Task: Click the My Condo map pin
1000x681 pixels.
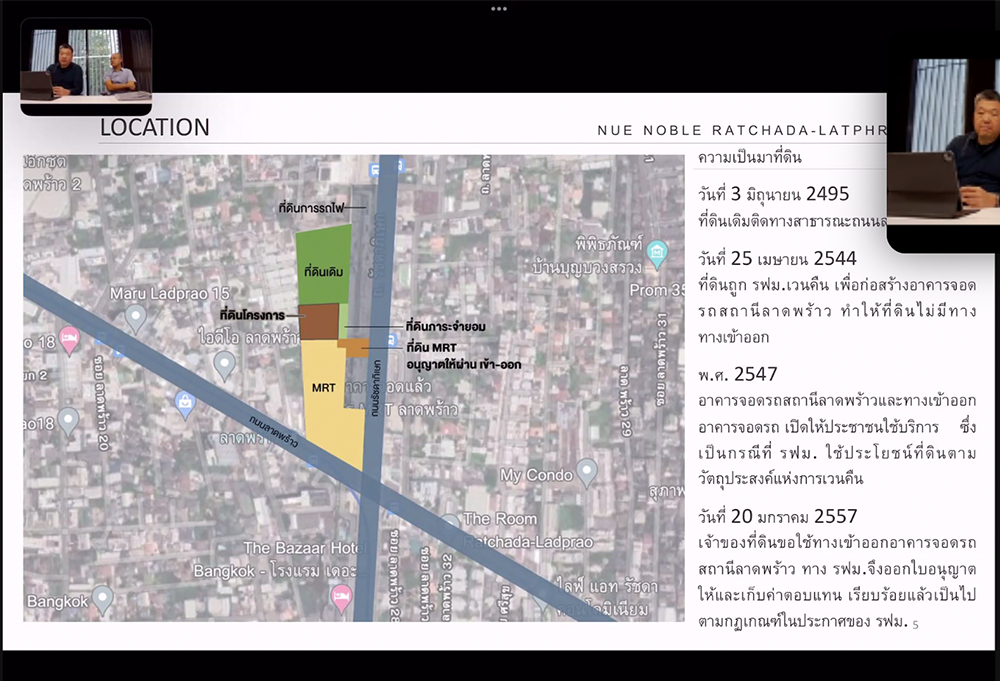Action: click(587, 469)
